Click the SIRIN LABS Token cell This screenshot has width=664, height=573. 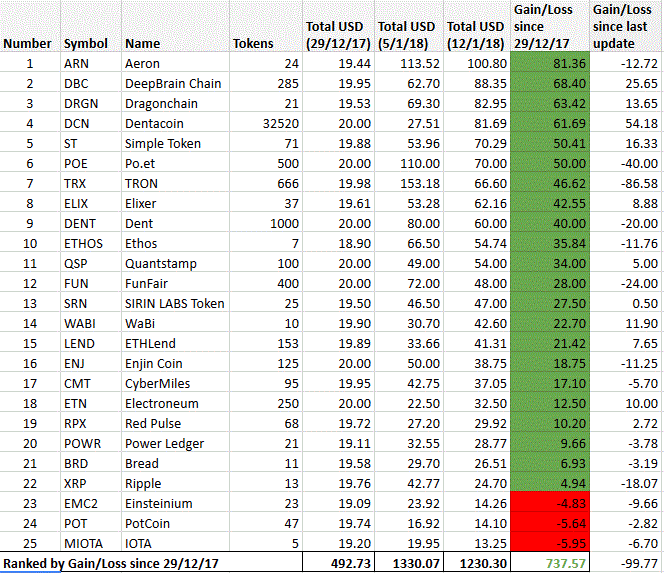coord(176,303)
